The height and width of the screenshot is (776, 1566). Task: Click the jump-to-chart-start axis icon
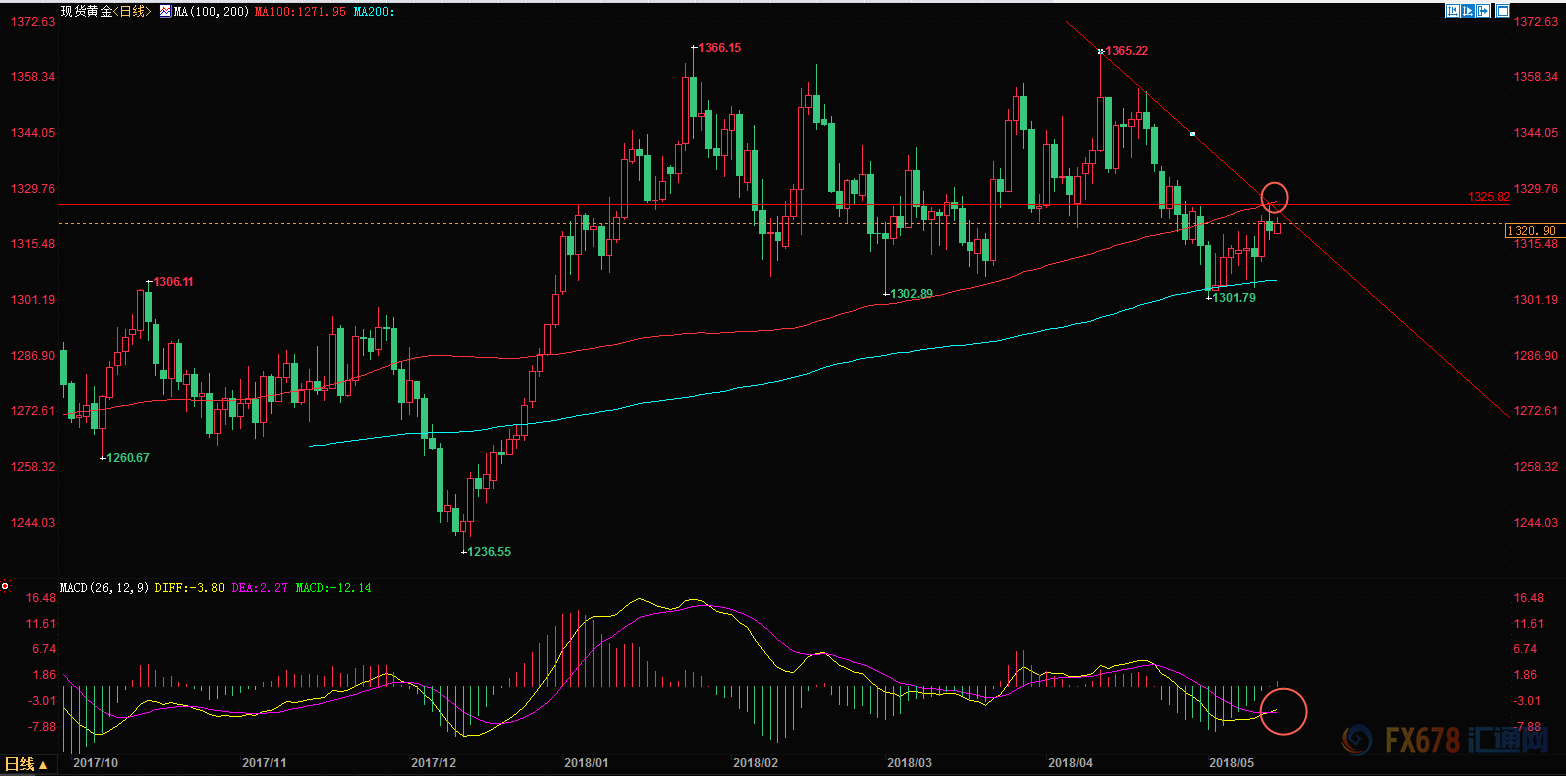pos(1453,11)
